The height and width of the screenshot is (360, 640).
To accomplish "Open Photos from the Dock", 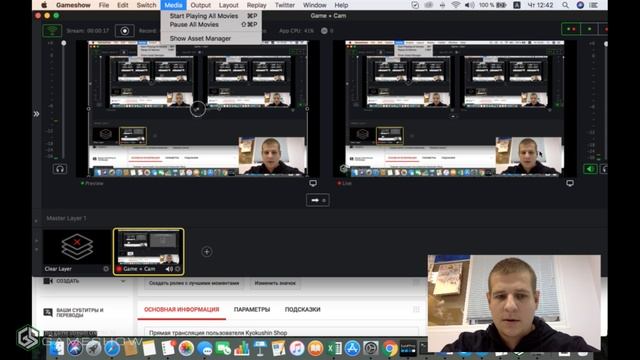I will [x=186, y=349].
